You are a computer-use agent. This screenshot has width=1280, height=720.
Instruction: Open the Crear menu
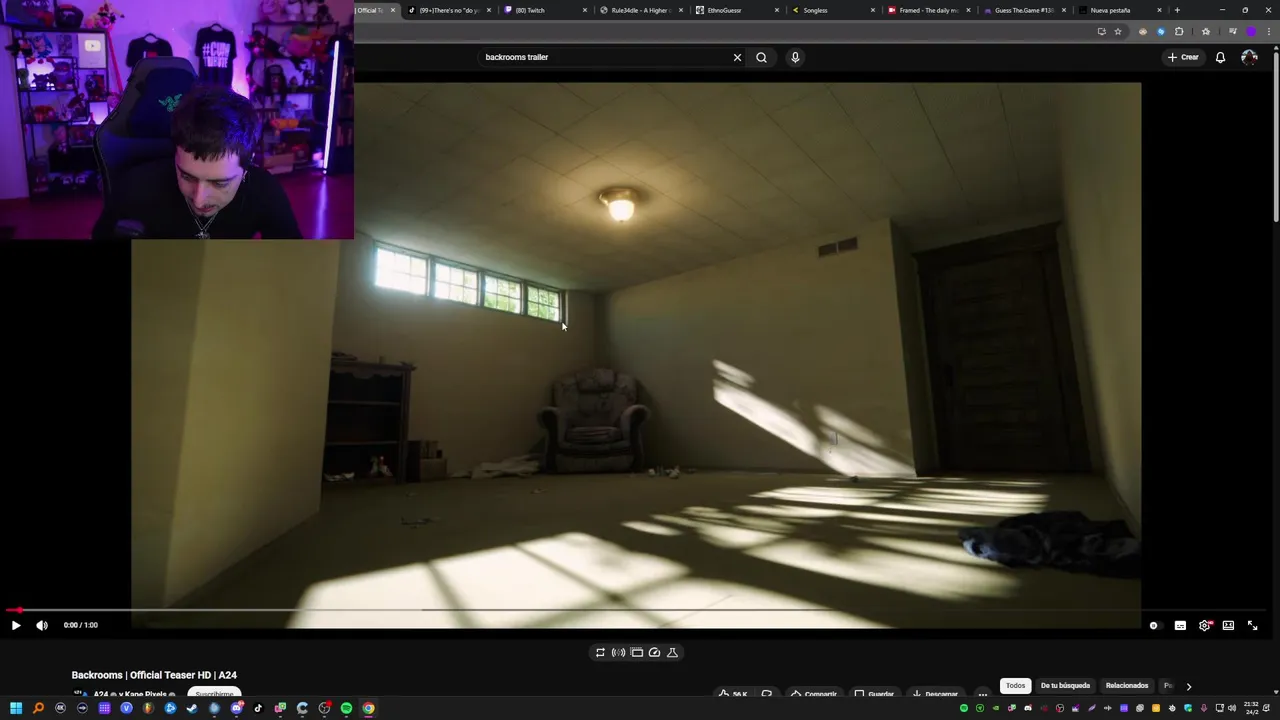tap(1183, 57)
